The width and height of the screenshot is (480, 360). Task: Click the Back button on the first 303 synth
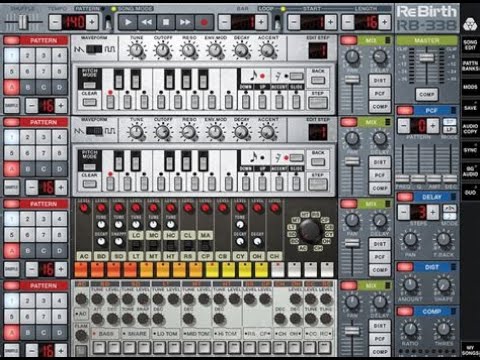coord(318,80)
